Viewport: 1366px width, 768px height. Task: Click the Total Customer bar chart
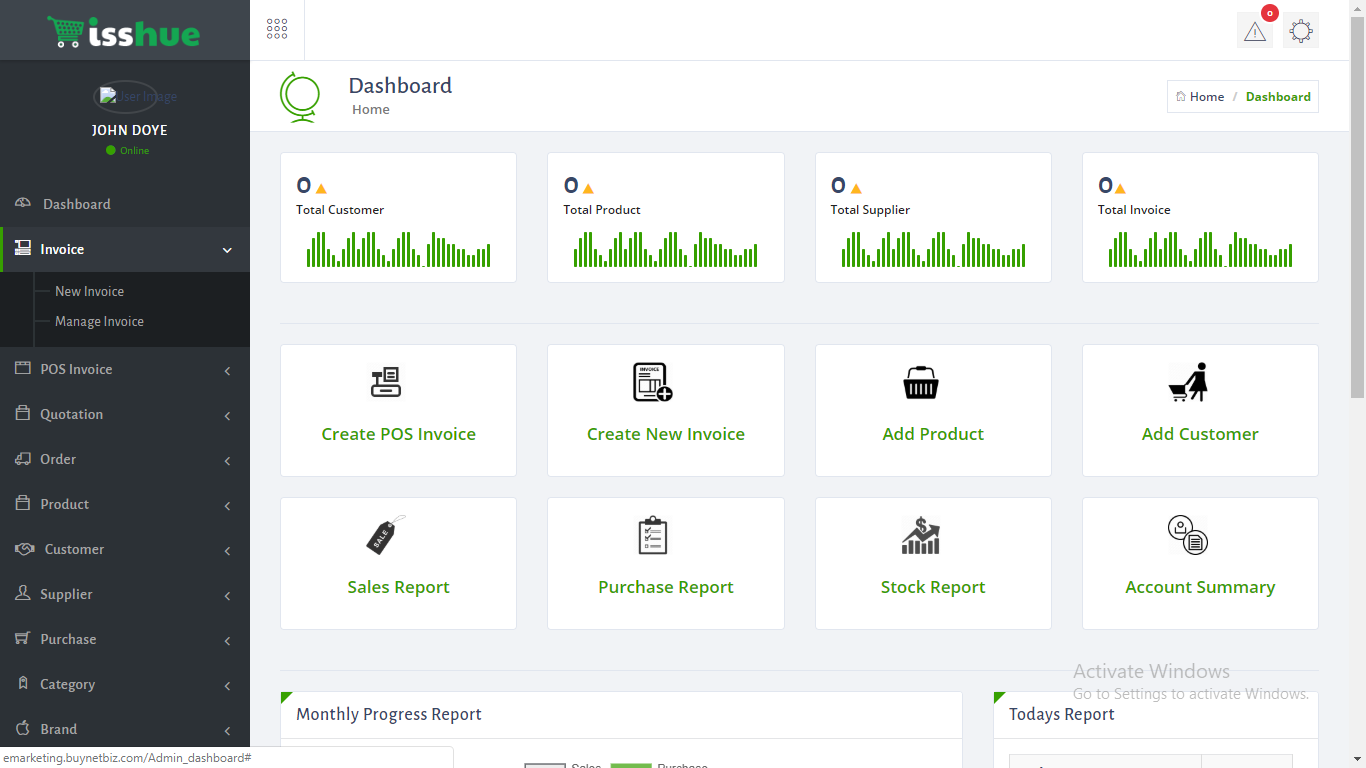coord(398,249)
